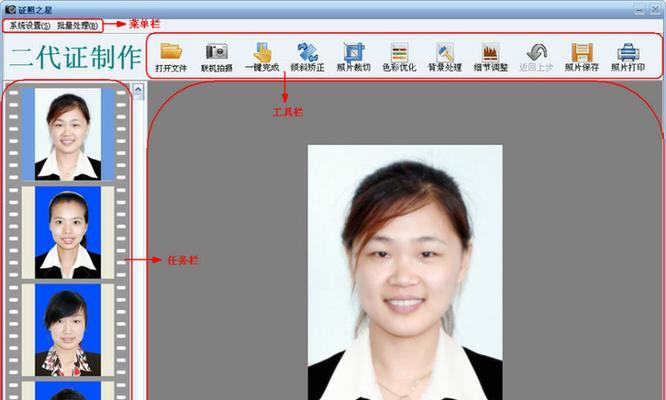
Task: Click 返回上步 undo step icon
Action: tap(536, 57)
